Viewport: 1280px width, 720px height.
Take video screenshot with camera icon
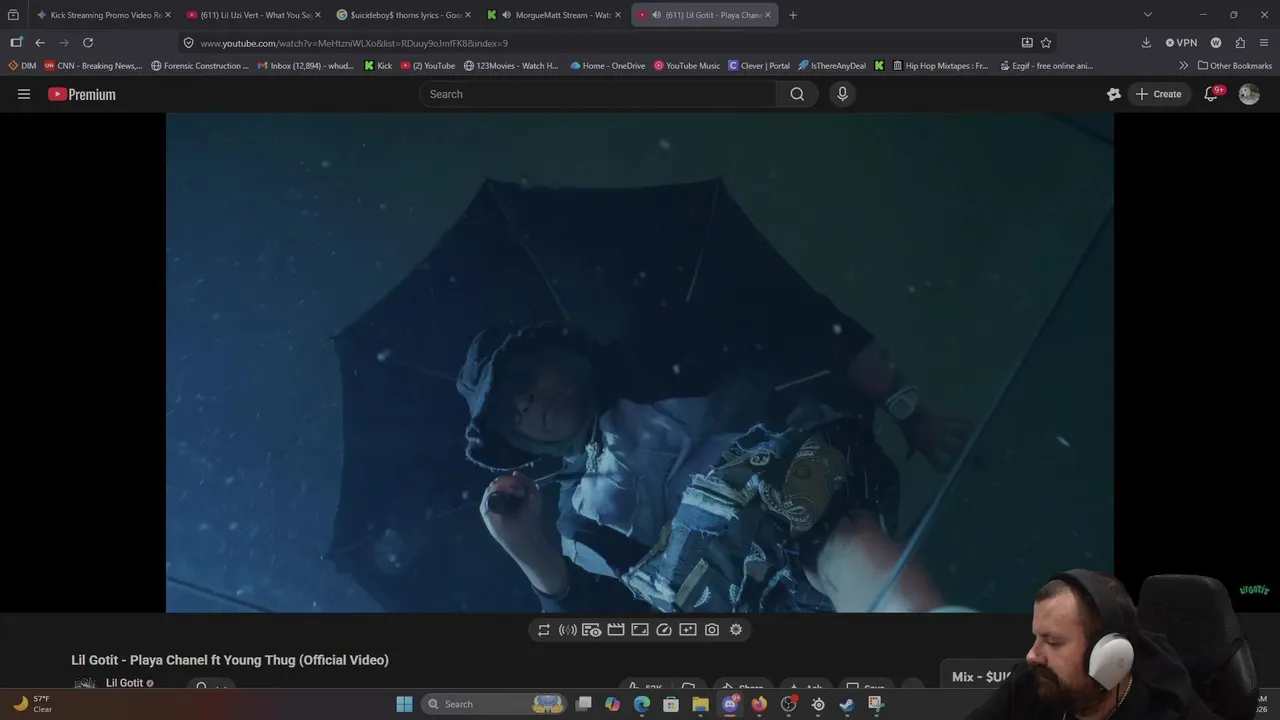(x=712, y=630)
